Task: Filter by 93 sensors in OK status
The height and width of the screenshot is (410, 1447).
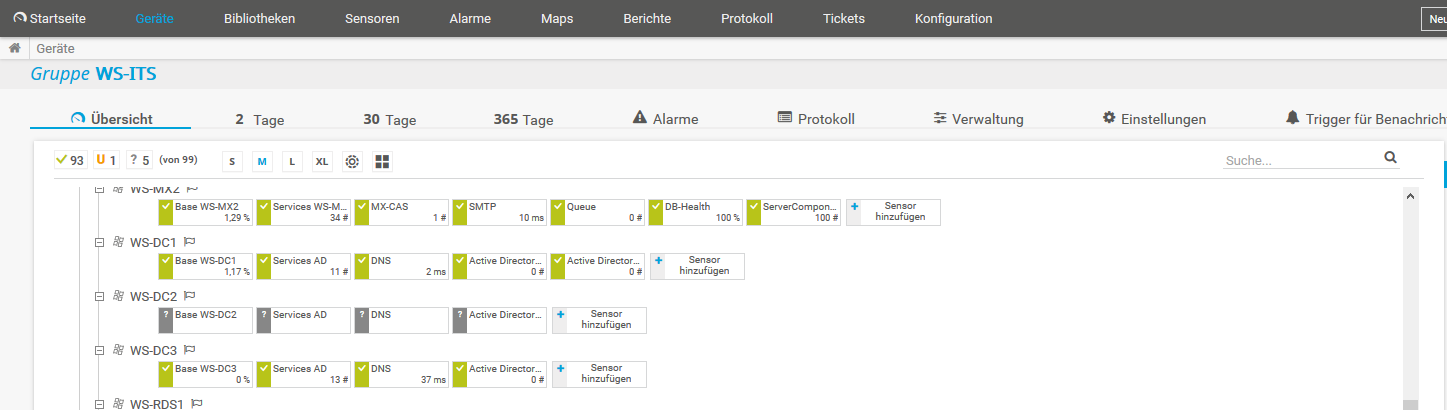Action: tap(70, 160)
